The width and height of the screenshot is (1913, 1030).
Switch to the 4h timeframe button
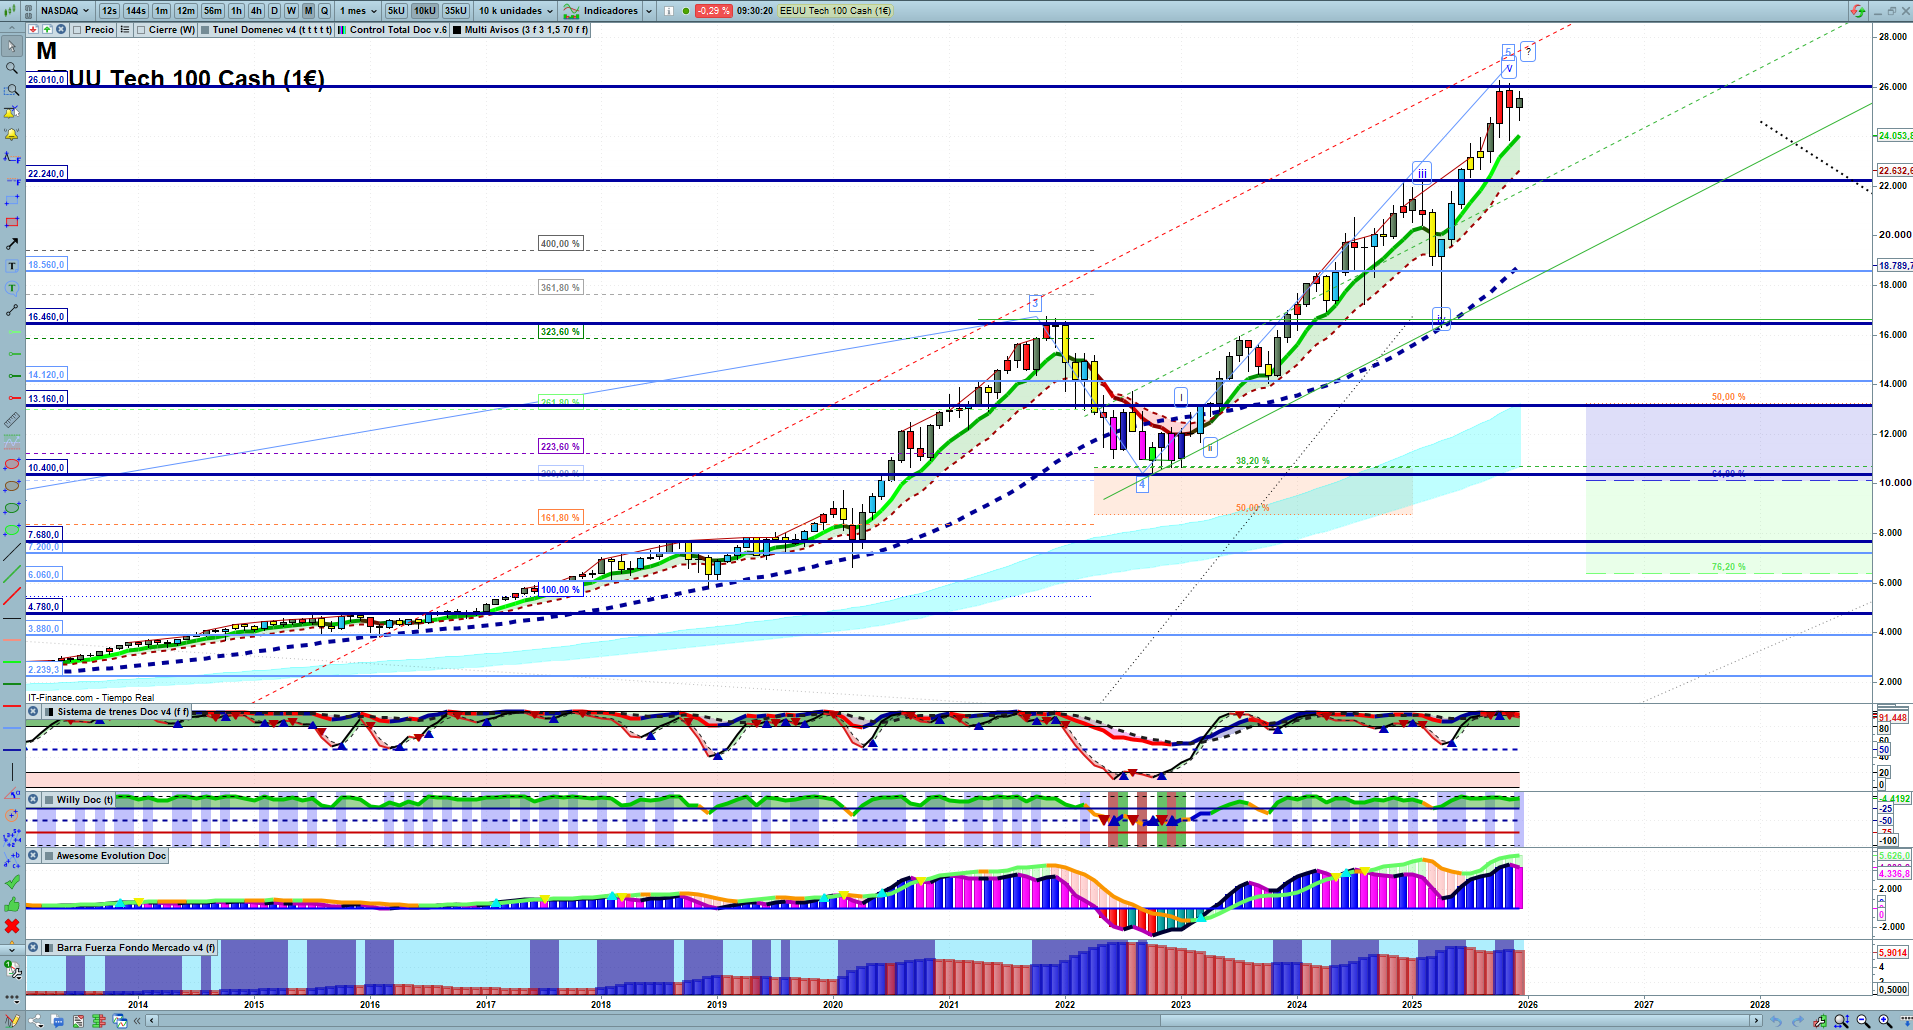256,11
